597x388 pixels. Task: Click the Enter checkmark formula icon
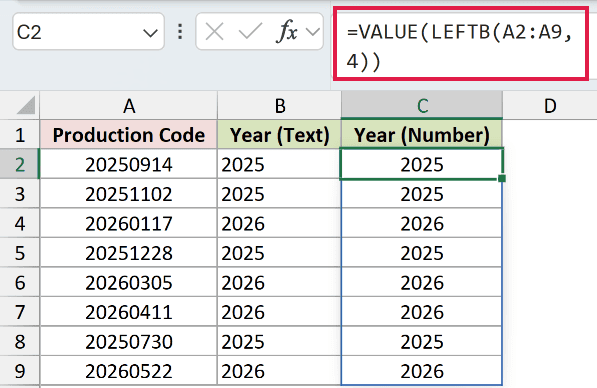(250, 32)
